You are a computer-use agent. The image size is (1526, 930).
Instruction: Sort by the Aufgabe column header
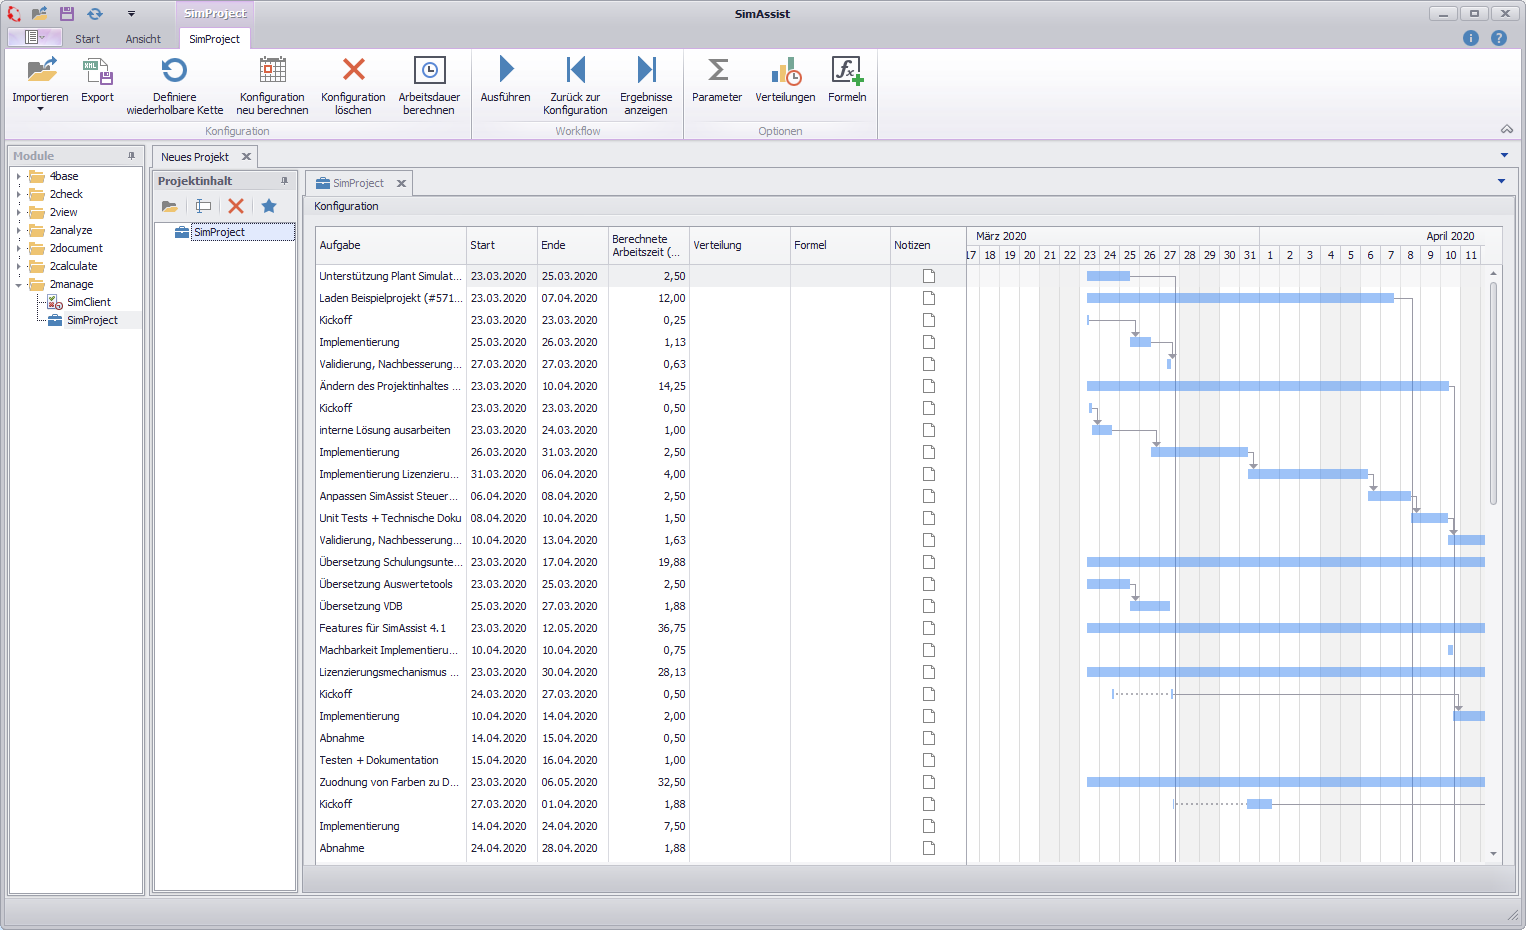click(390, 245)
